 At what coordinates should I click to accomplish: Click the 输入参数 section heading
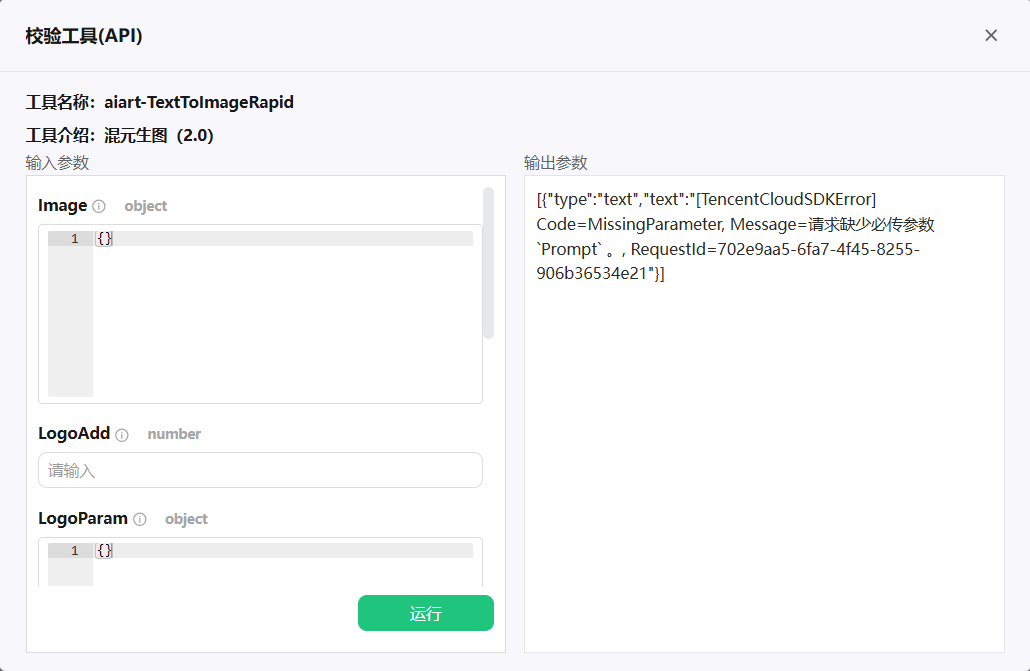coord(58,163)
